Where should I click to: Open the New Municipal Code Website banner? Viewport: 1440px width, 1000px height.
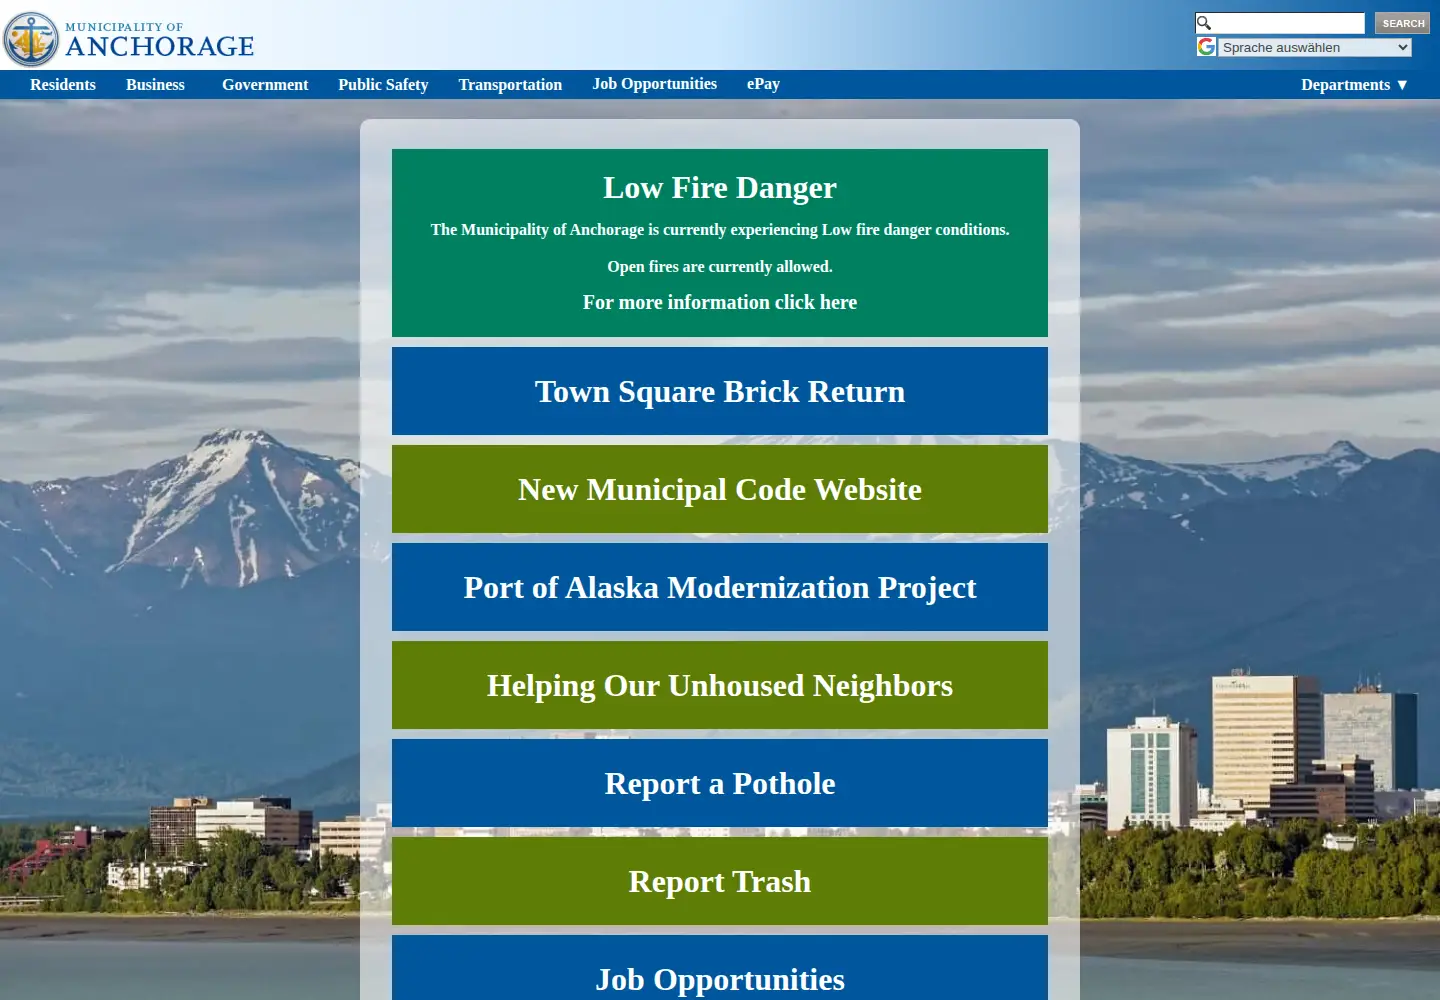click(x=720, y=489)
